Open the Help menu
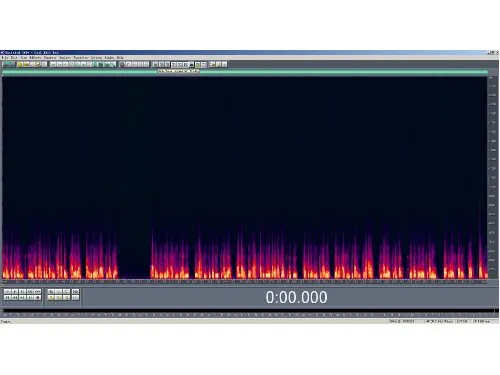 pos(120,58)
